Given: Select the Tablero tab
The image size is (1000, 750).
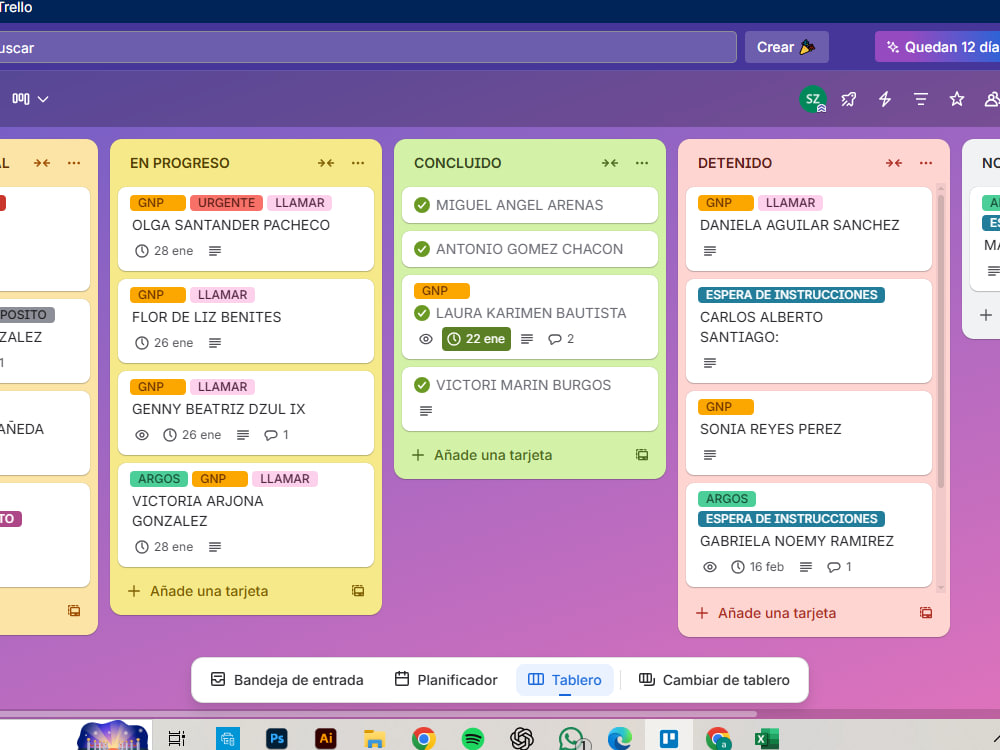Looking at the screenshot, I should [x=564, y=680].
